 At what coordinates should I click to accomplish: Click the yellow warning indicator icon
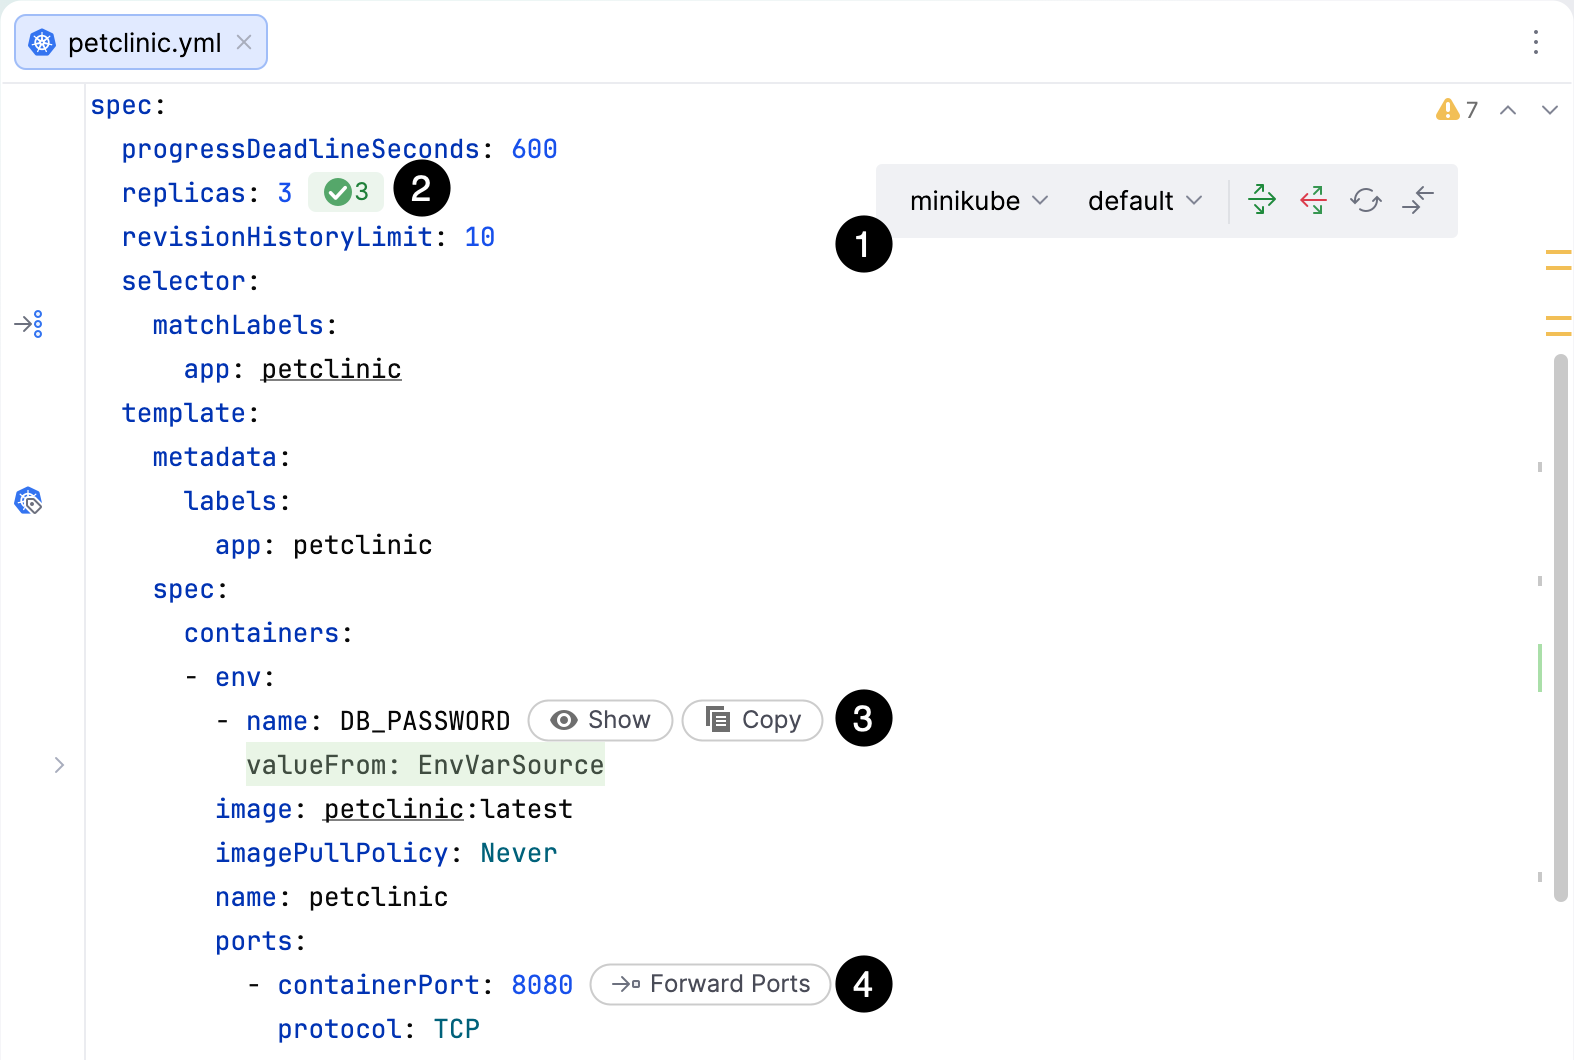1447,109
